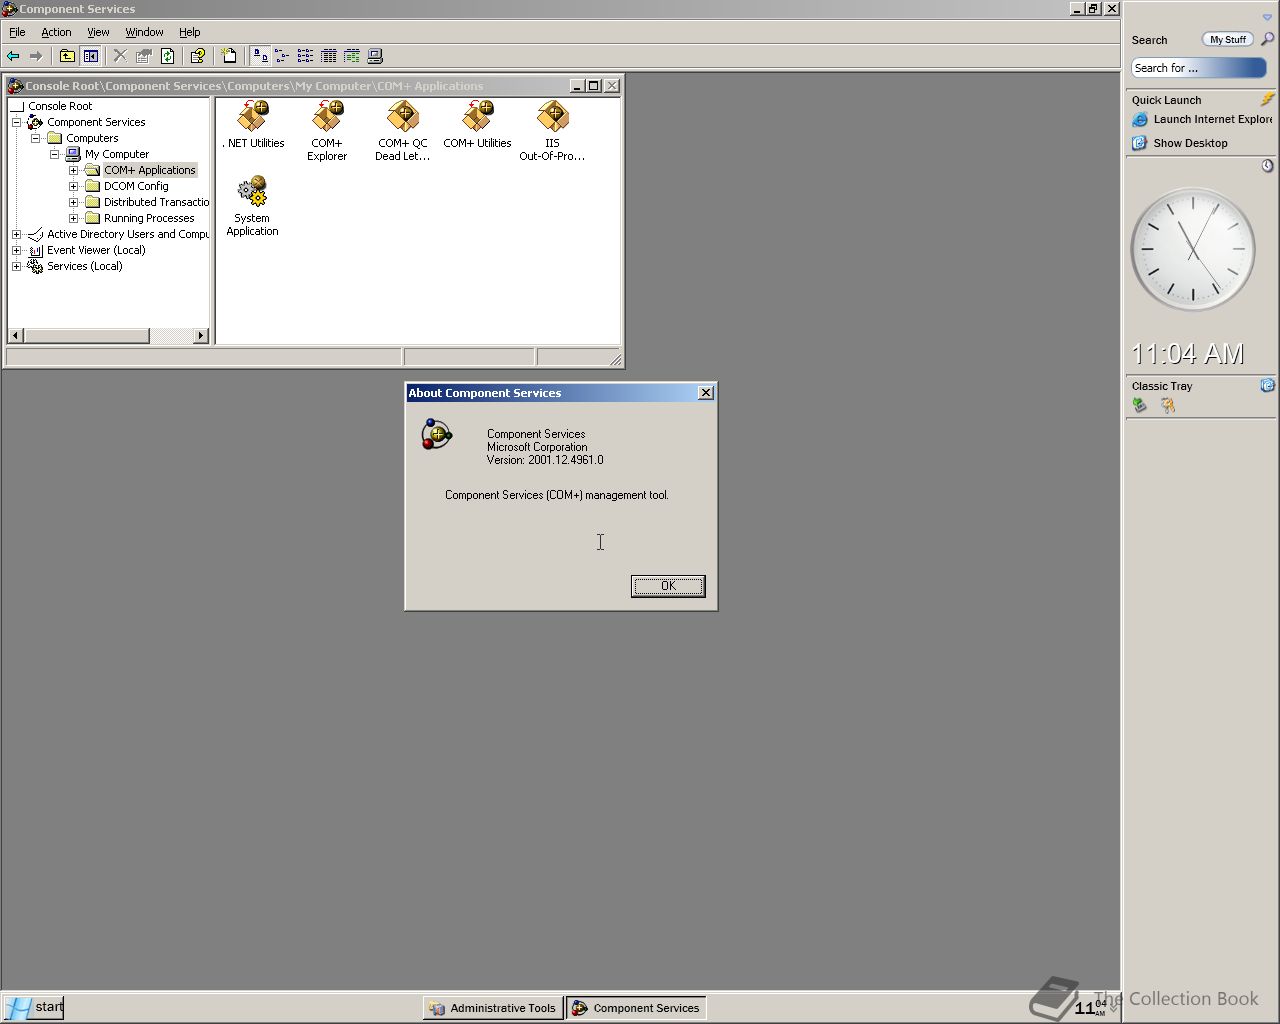Click console tree horizontal scrollbar right arrow
Viewport: 1280px width, 1024px height.
tap(201, 336)
